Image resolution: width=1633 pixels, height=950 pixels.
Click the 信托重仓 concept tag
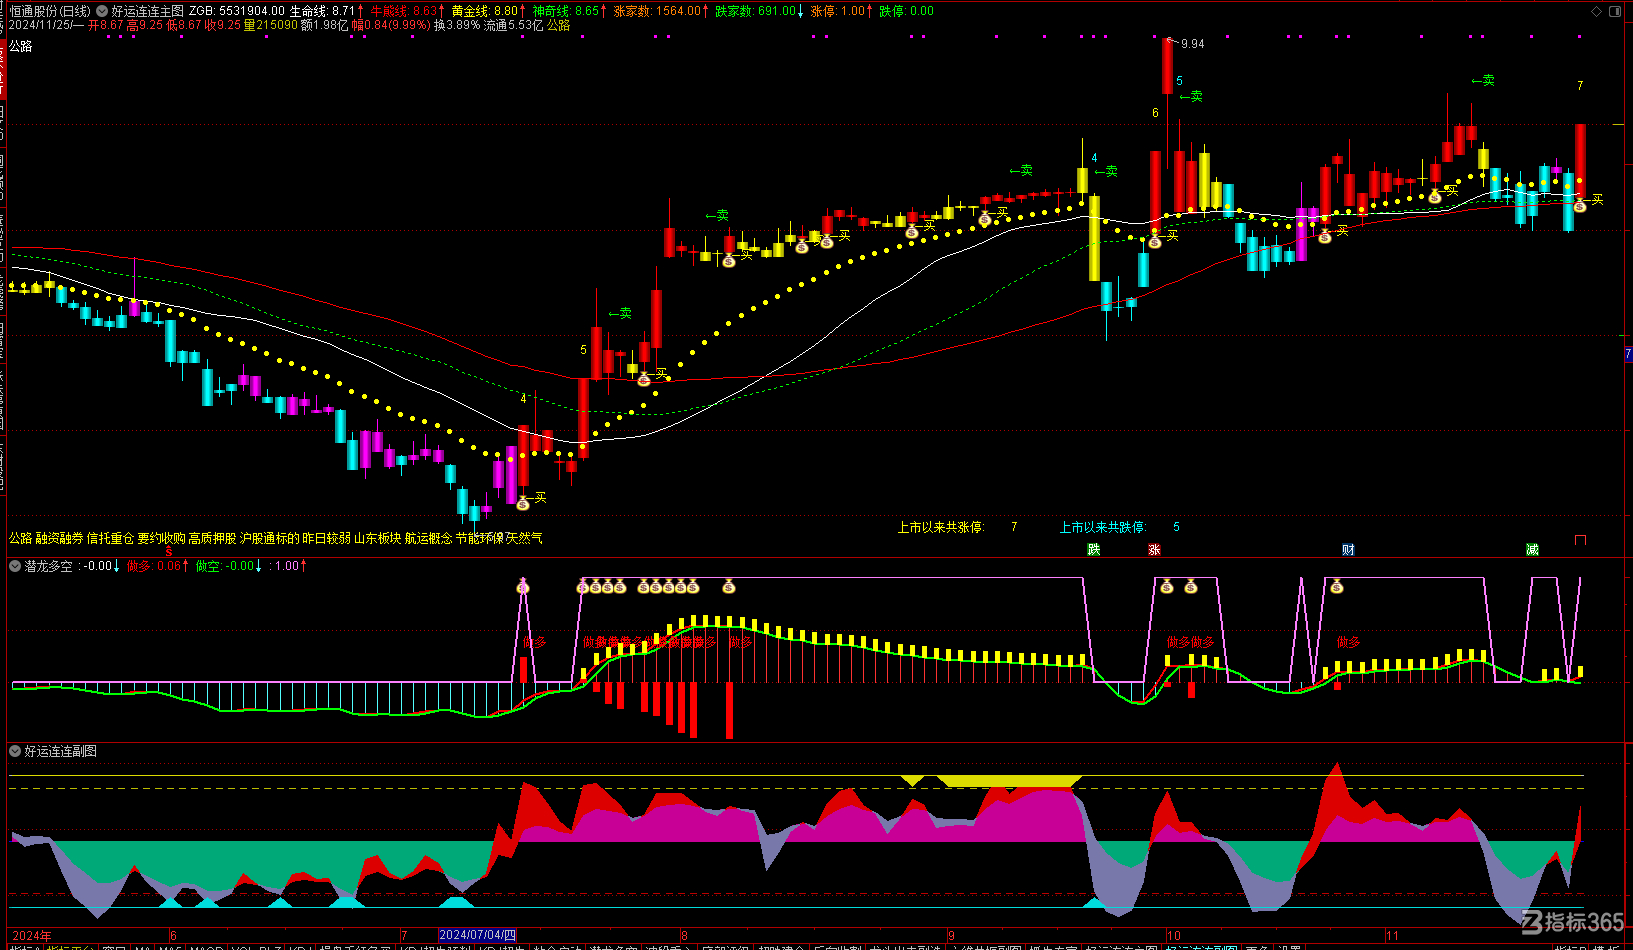111,538
